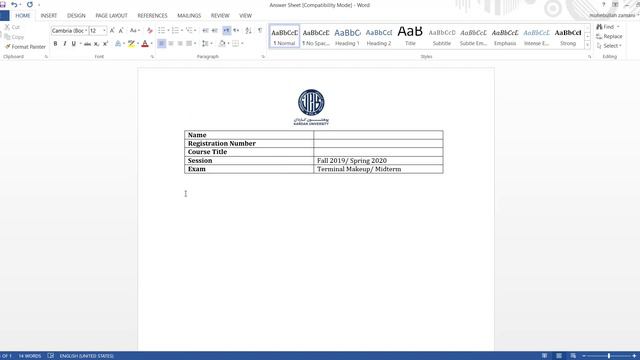Click the Format Painter button
This screenshot has height=360, width=640.
tap(25, 47)
